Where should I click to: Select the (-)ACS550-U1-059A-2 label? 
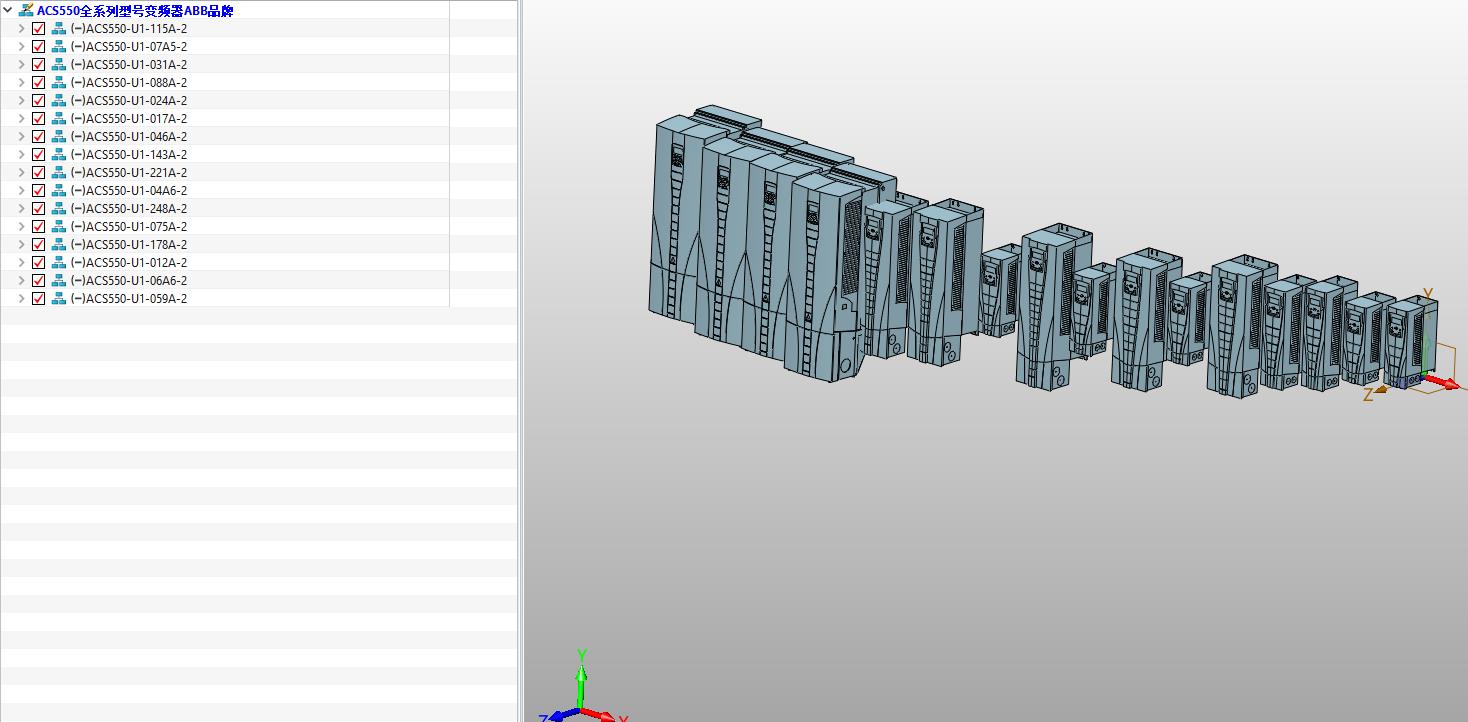point(129,299)
